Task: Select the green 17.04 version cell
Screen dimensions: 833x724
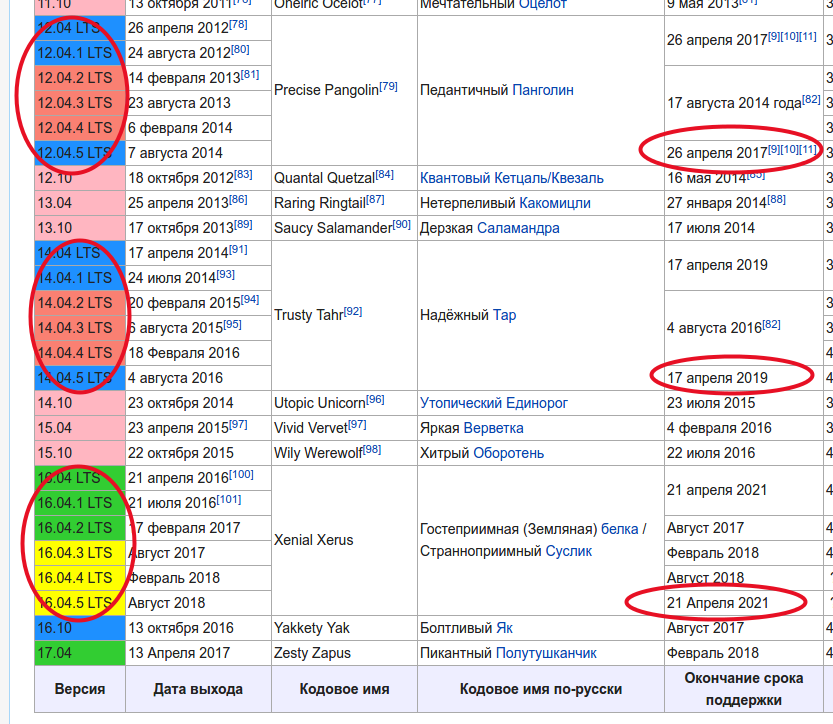Action: pos(80,653)
